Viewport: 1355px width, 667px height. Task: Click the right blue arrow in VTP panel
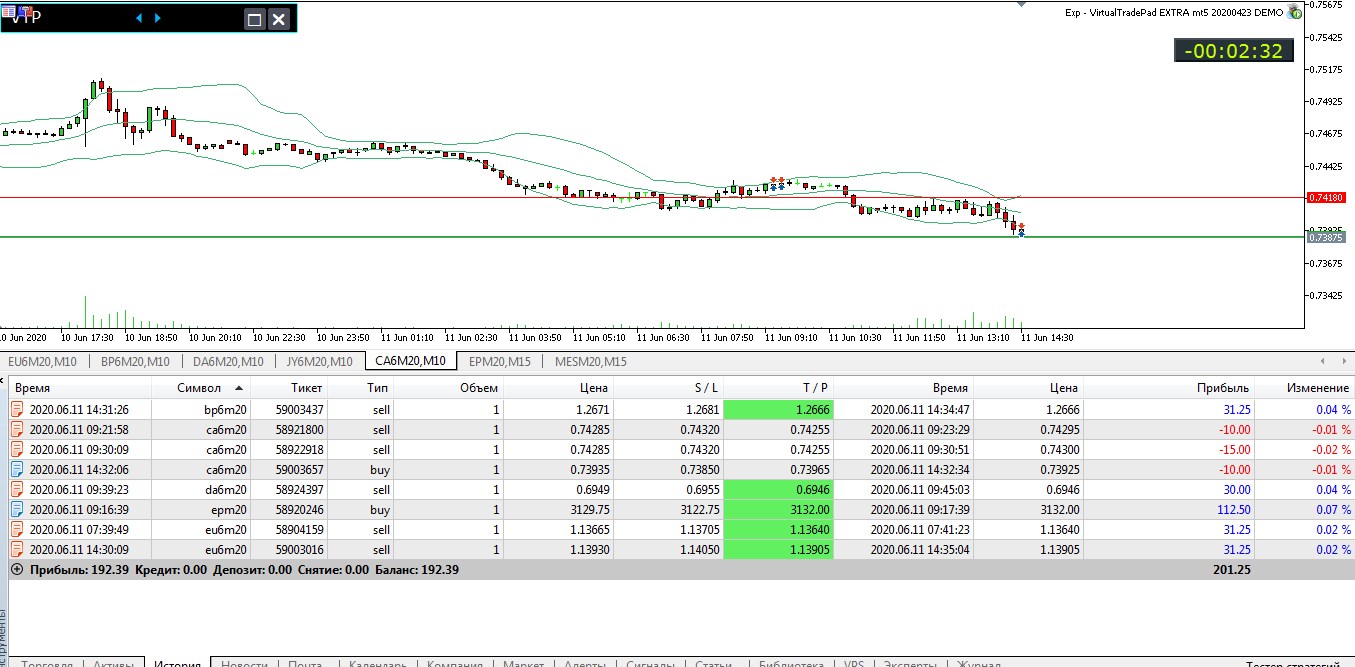tap(158, 18)
